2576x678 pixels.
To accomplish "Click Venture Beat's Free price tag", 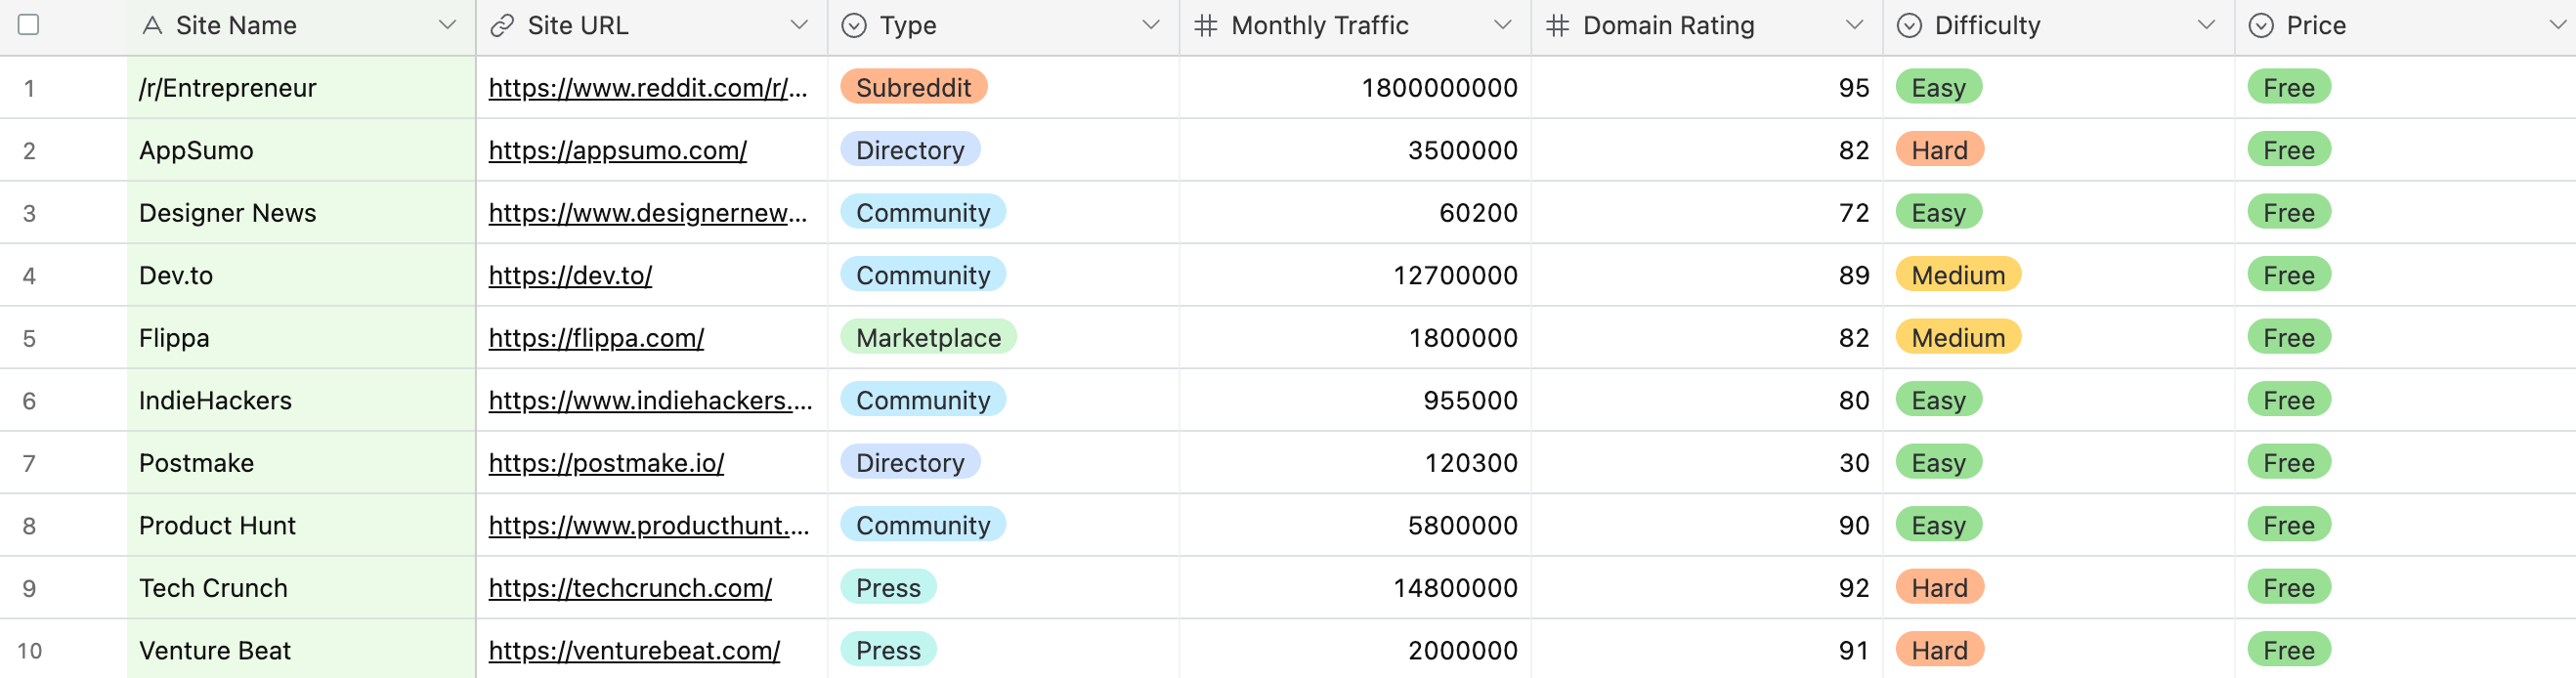I will (2289, 650).
